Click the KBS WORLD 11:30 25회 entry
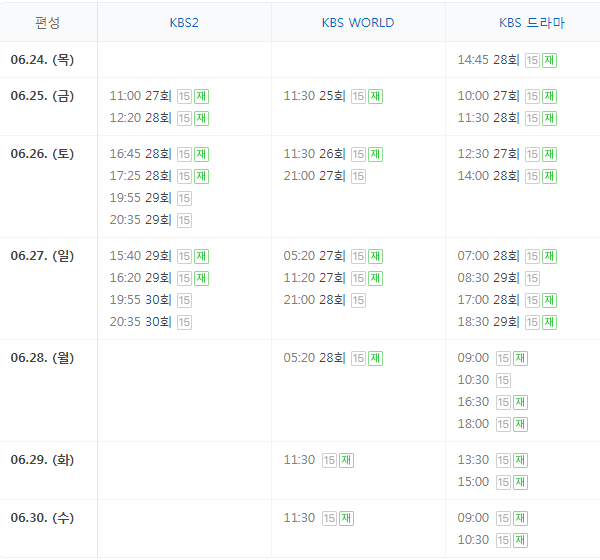Viewport: 600px width, 560px height. 314,96
